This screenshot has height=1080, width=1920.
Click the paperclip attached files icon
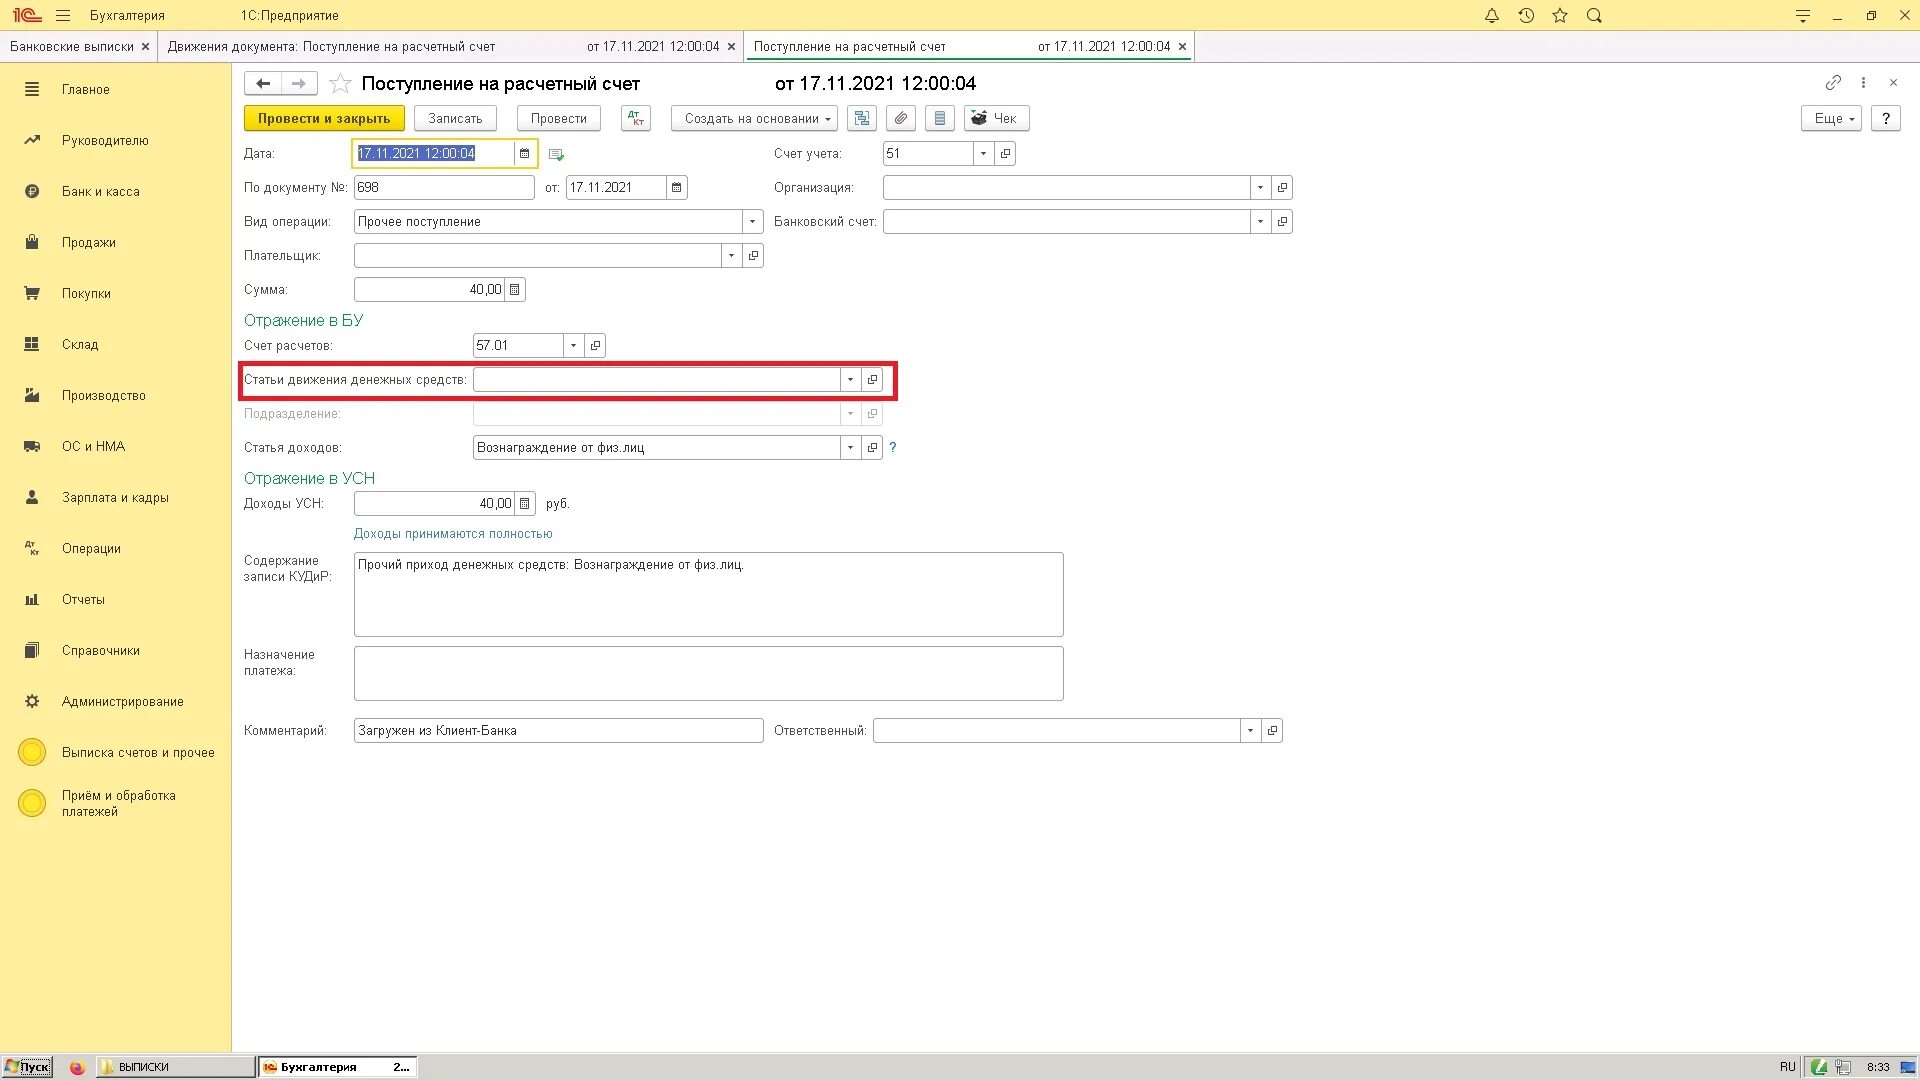(901, 118)
